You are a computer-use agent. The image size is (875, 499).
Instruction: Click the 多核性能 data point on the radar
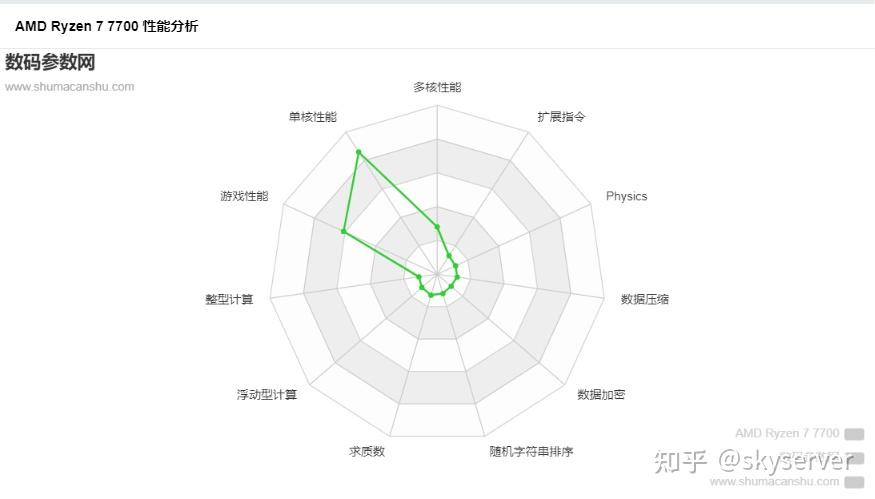(x=437, y=226)
